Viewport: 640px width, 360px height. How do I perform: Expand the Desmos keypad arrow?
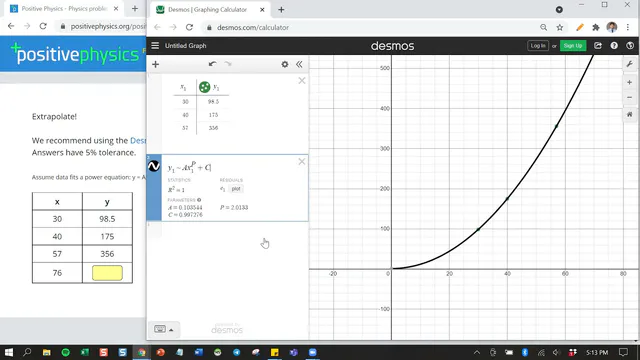(x=171, y=330)
